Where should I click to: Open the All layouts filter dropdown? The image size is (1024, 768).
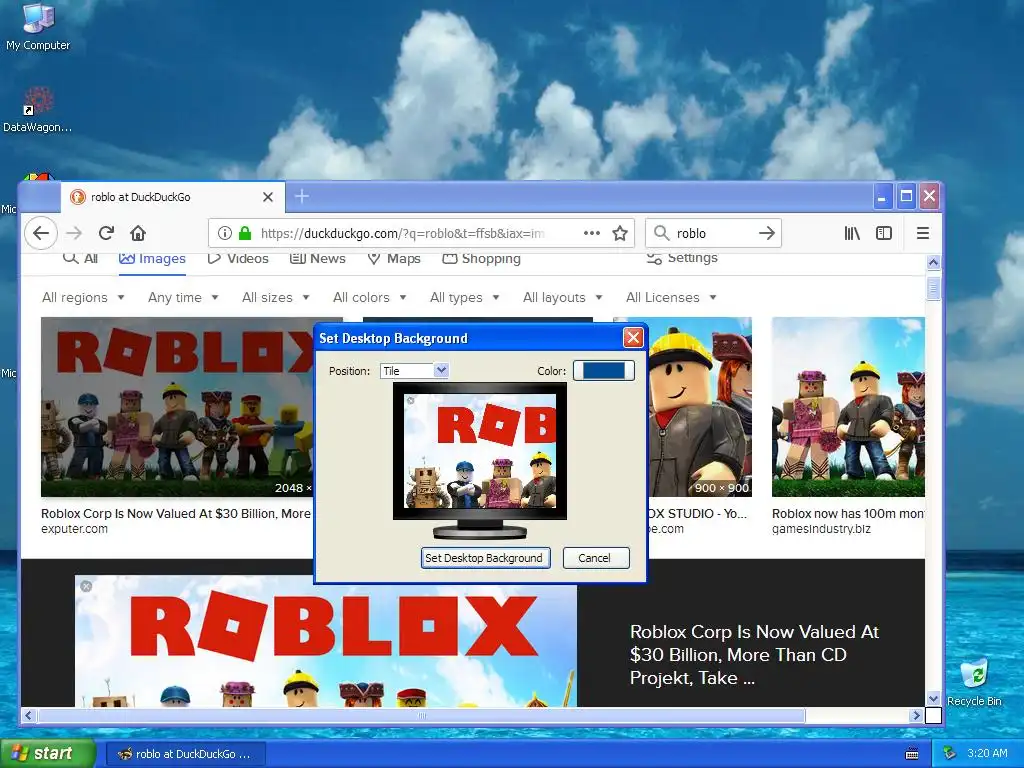[x=562, y=297]
